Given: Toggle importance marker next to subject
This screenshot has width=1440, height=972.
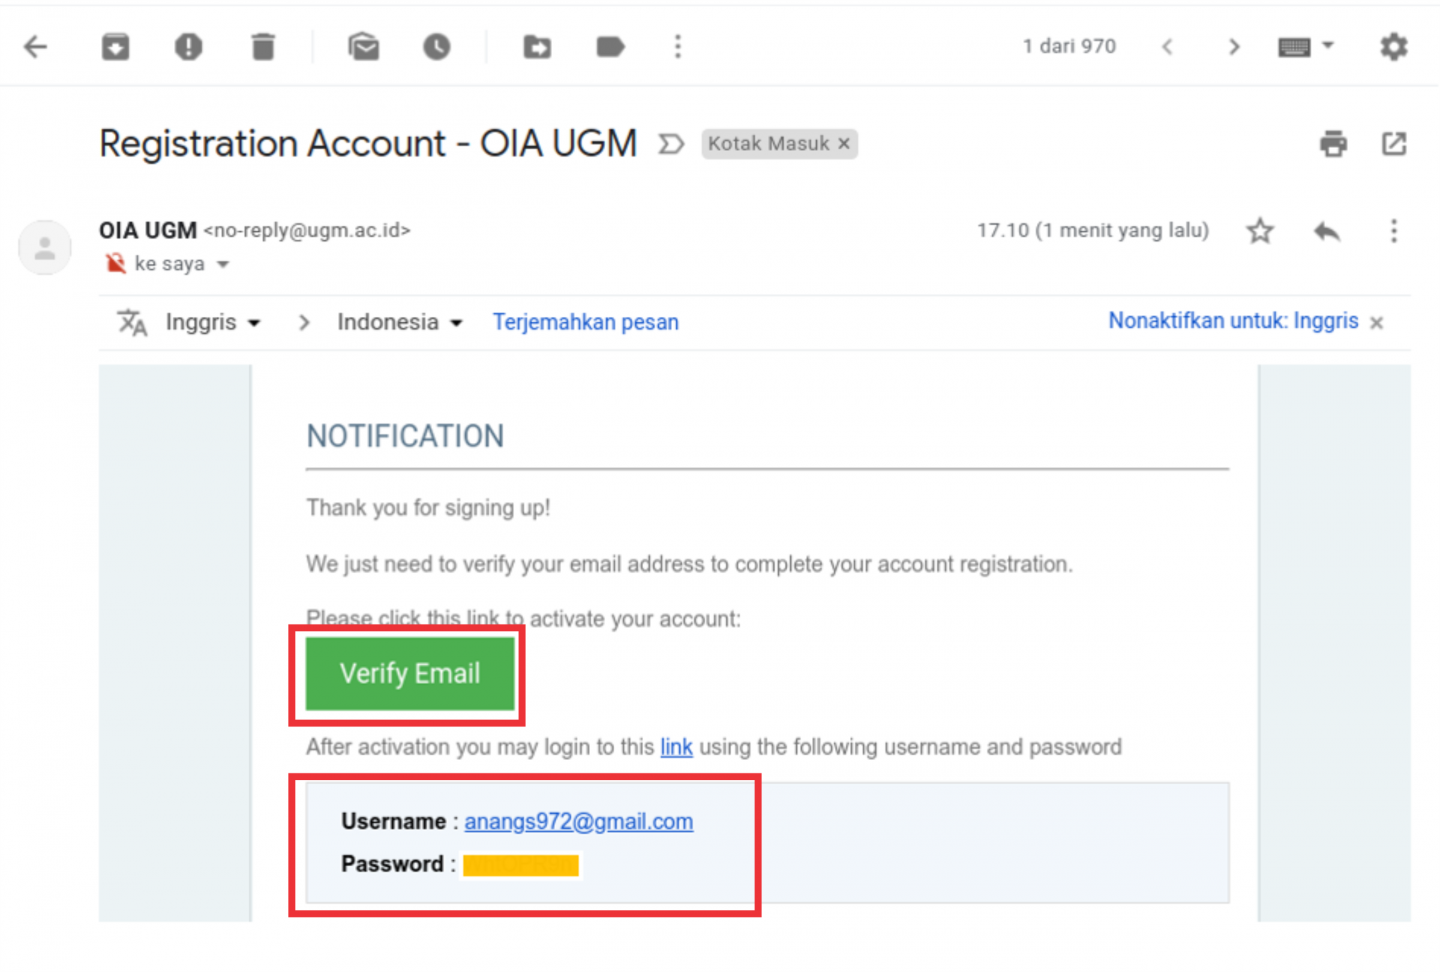Looking at the screenshot, I should coord(671,144).
